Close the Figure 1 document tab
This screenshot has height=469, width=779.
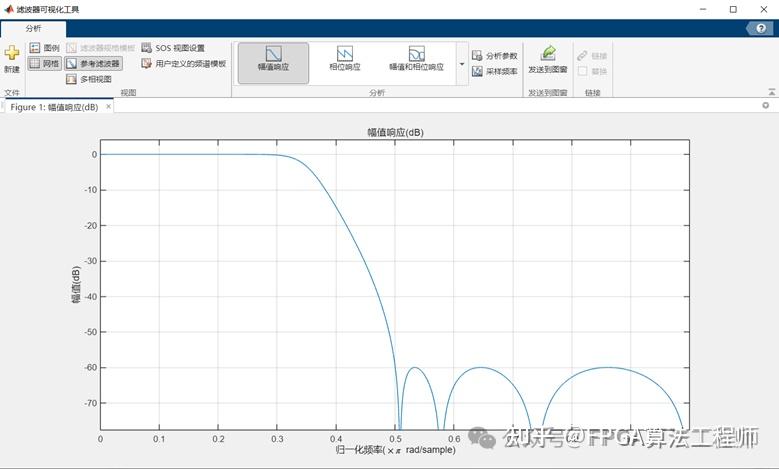coord(108,107)
